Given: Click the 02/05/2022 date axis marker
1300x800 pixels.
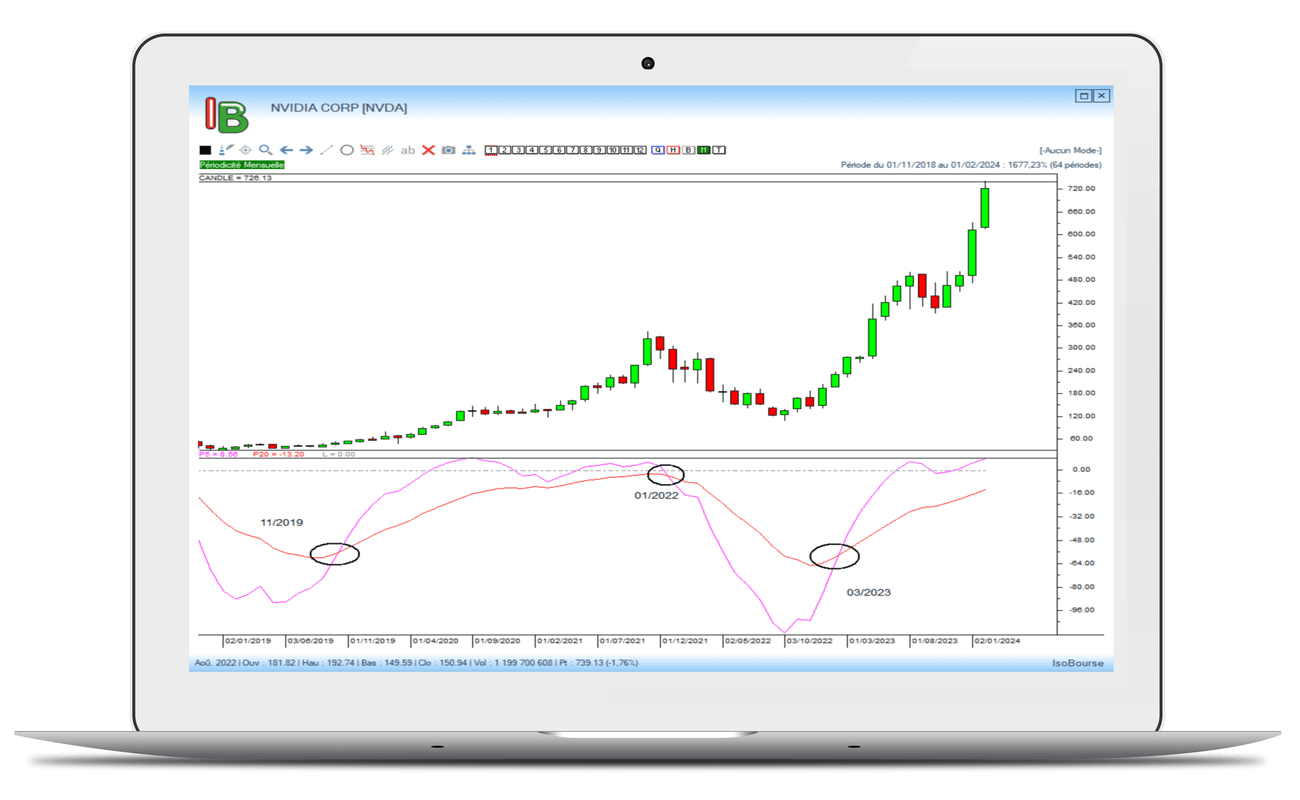Looking at the screenshot, I should 747,641.
